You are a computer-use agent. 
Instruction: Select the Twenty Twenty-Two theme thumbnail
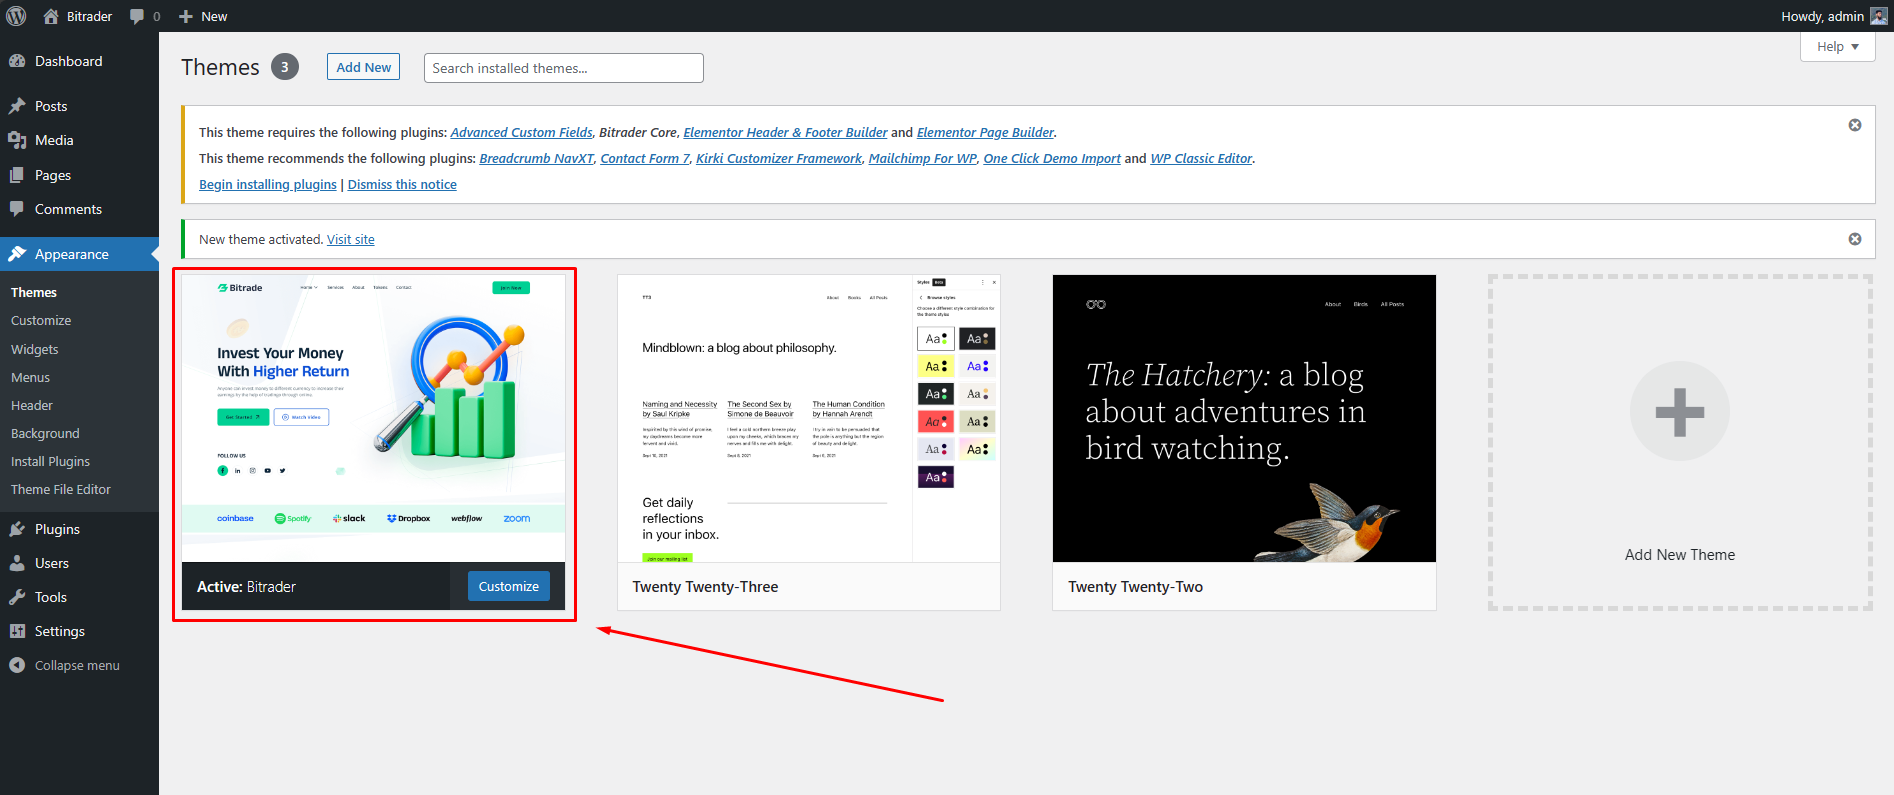click(1243, 418)
